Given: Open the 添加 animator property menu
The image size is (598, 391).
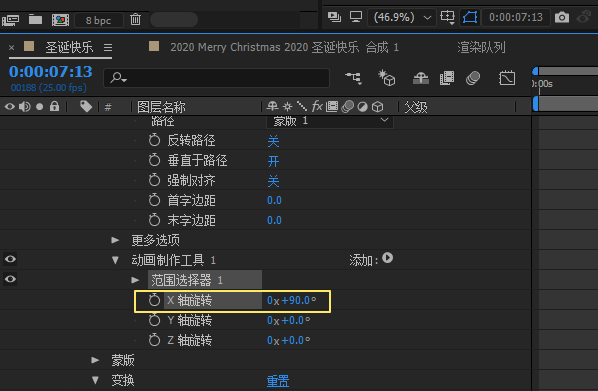Looking at the screenshot, I should (x=387, y=258).
